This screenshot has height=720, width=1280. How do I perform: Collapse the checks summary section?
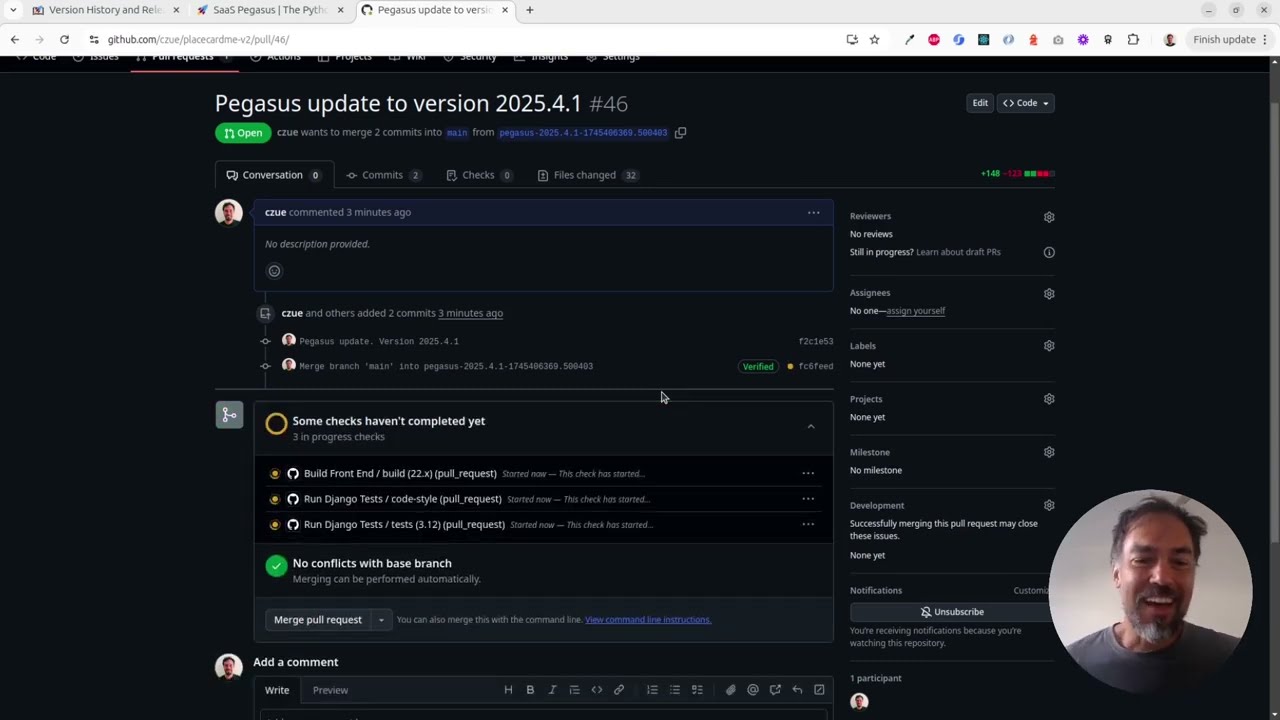(811, 427)
